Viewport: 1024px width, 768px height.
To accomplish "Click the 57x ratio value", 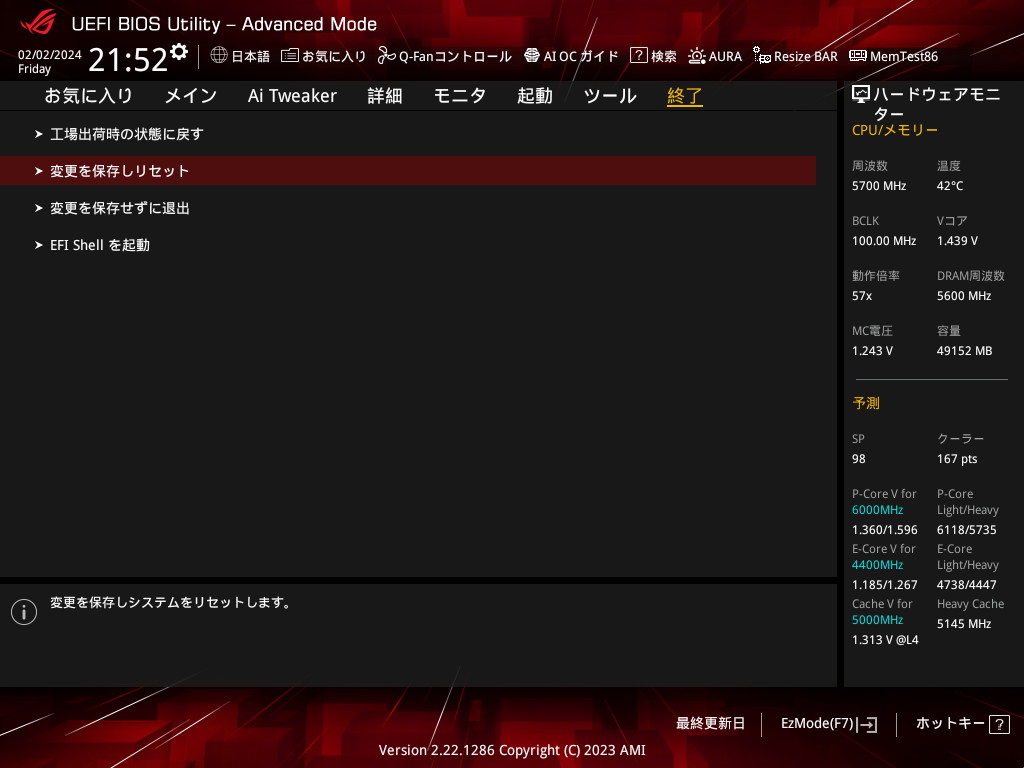I will [862, 296].
